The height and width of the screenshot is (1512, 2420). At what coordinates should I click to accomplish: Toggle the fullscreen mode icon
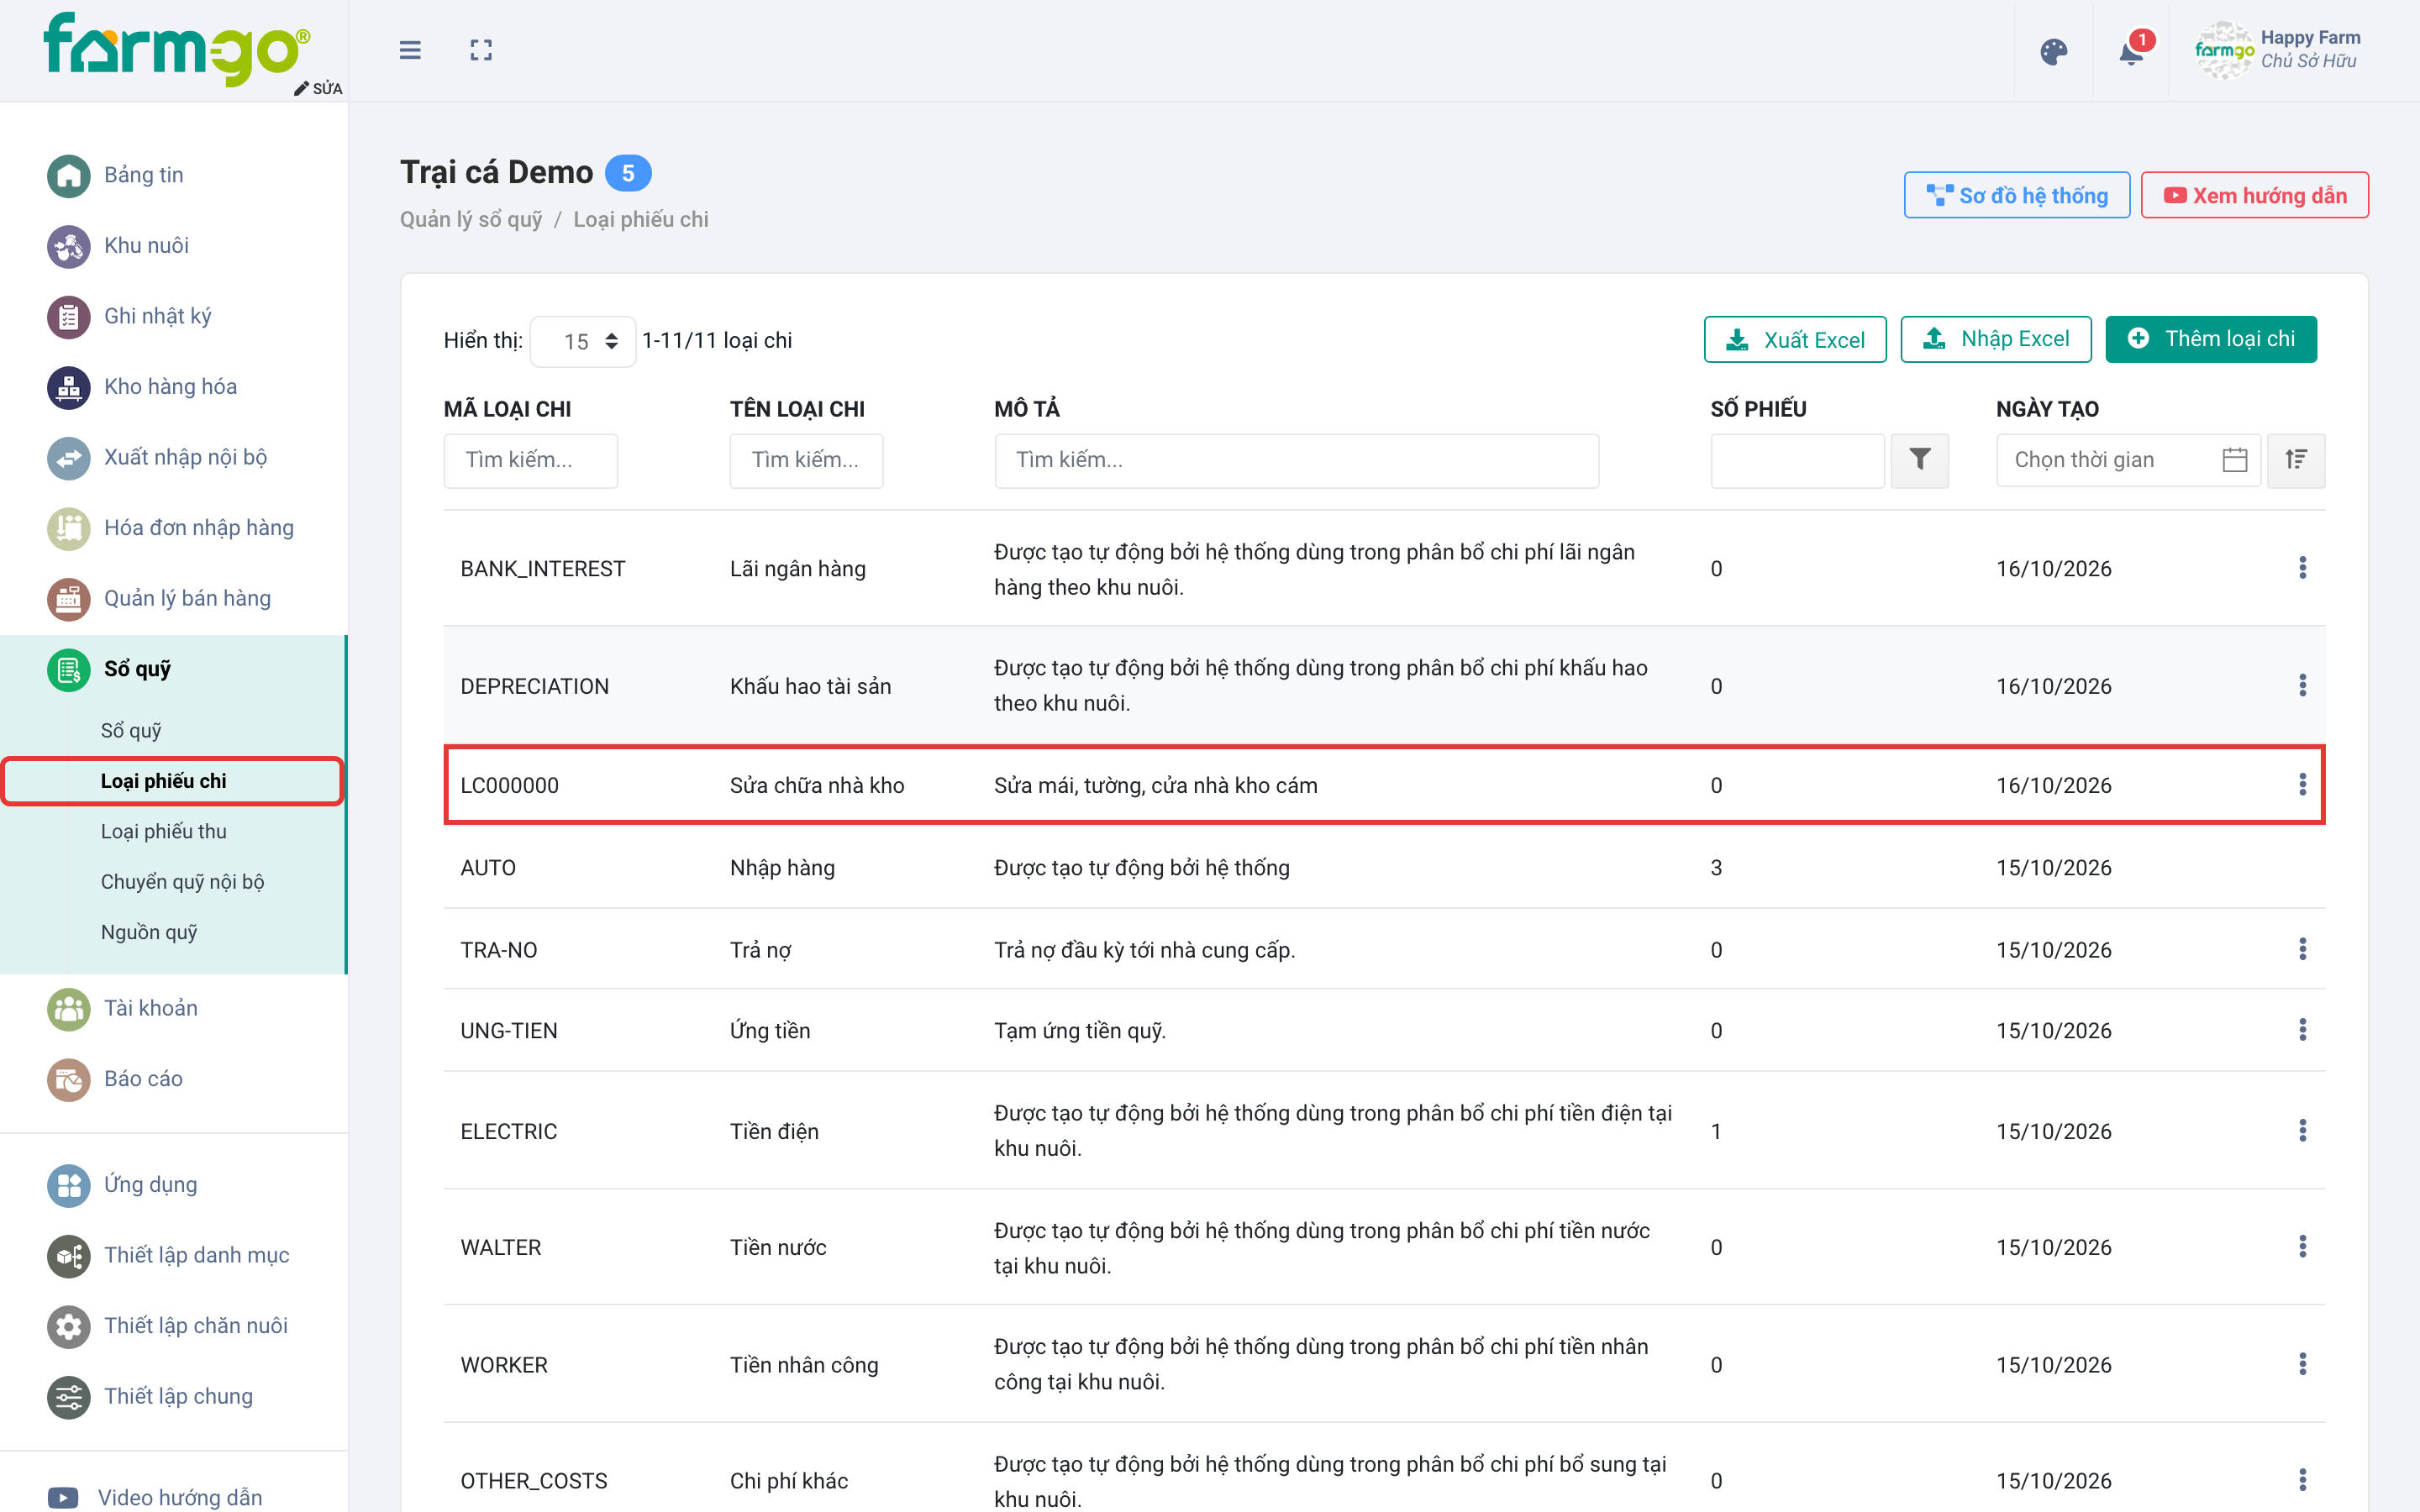pos(481,50)
